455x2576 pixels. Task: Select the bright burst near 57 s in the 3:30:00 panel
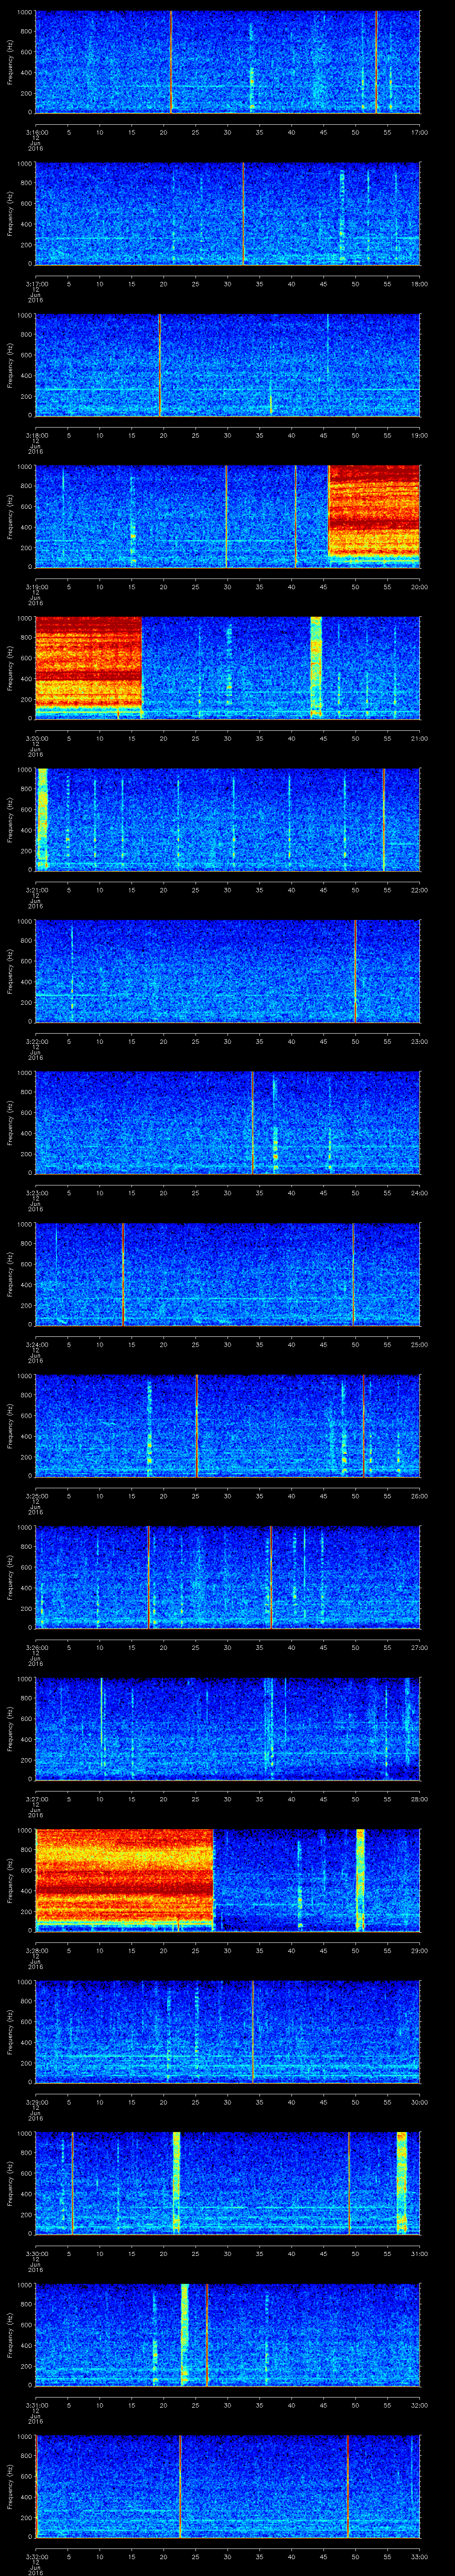[x=402, y=2183]
